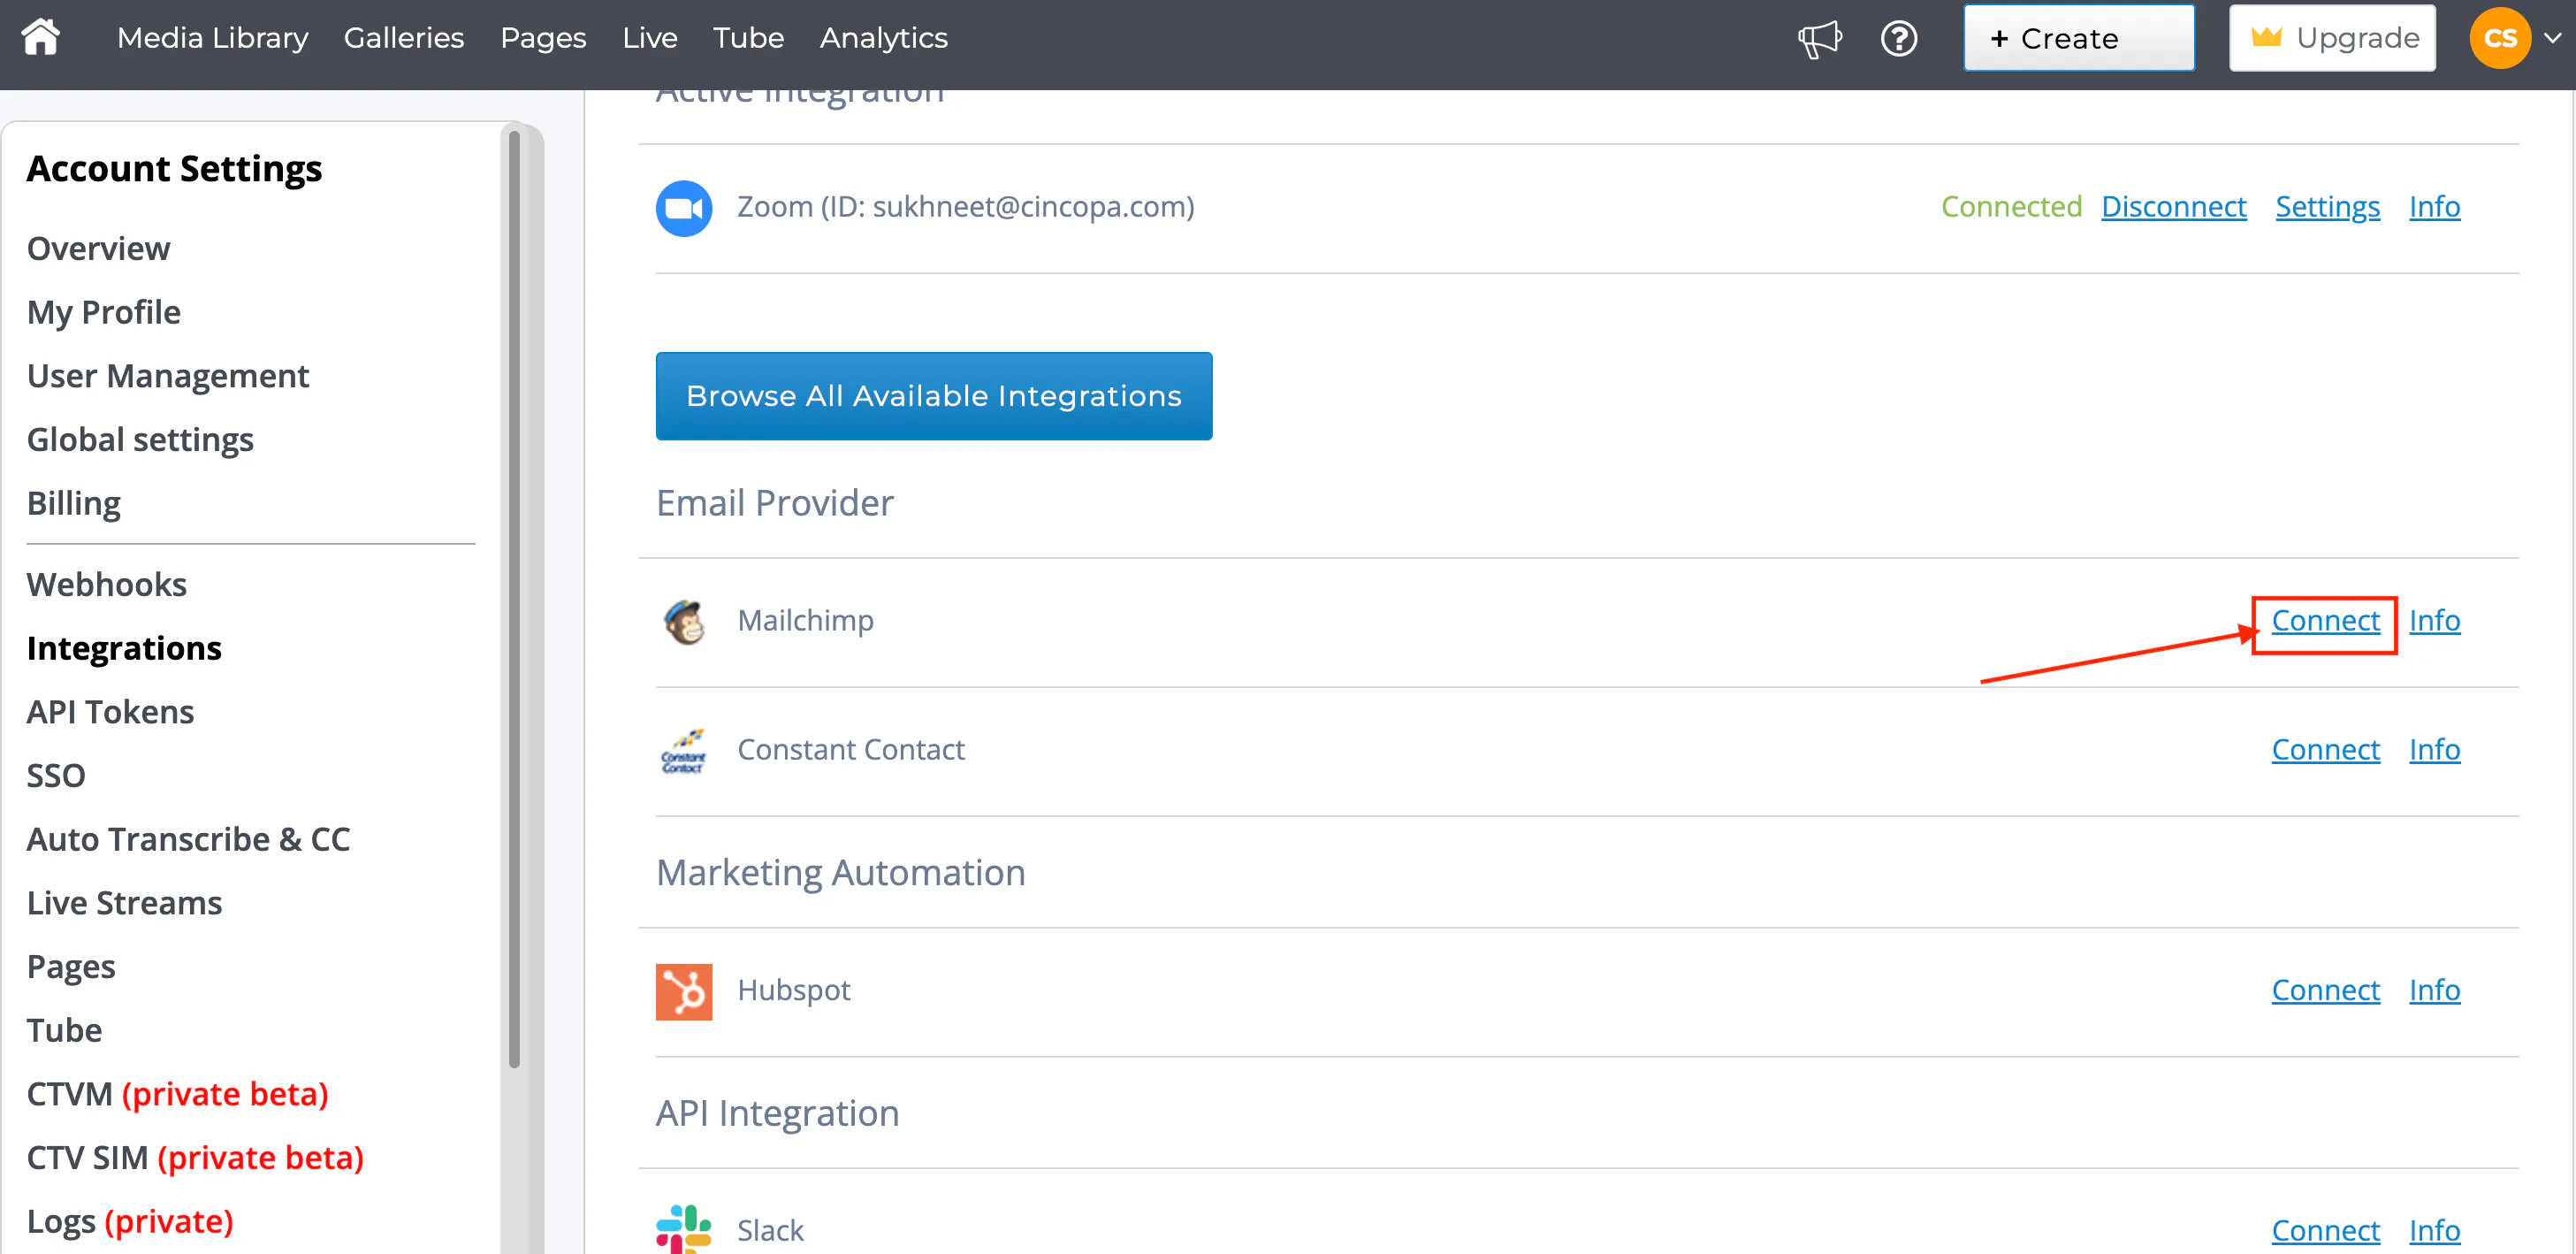Connect Constant Contact
Screen dimensions: 2576x1254
pyautogui.click(x=2325, y=749)
